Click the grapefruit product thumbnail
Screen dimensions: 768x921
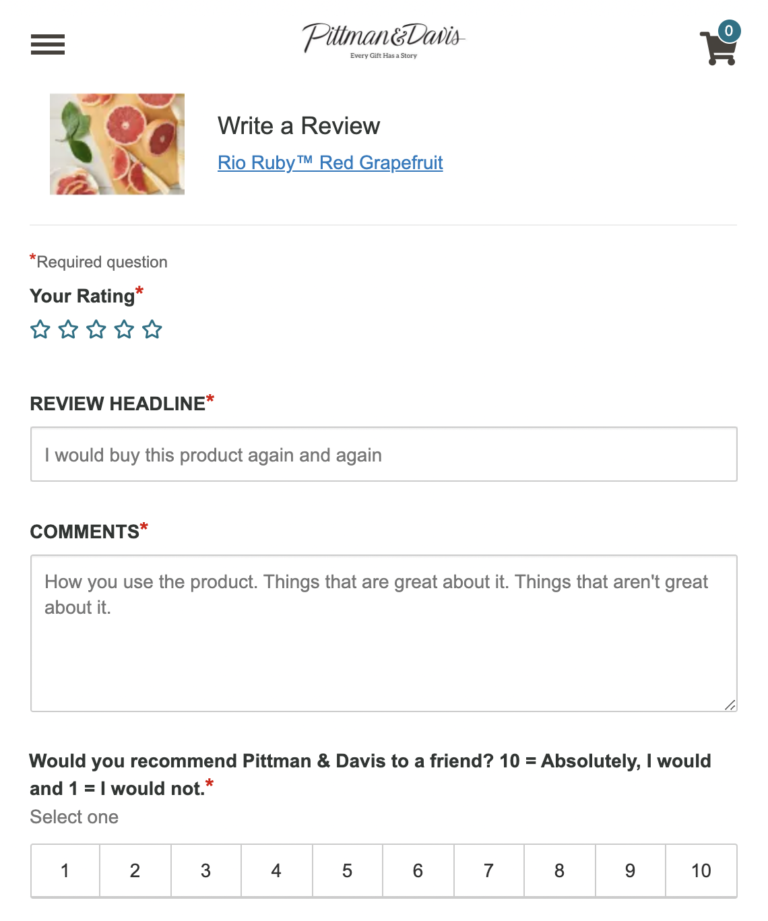coord(117,144)
